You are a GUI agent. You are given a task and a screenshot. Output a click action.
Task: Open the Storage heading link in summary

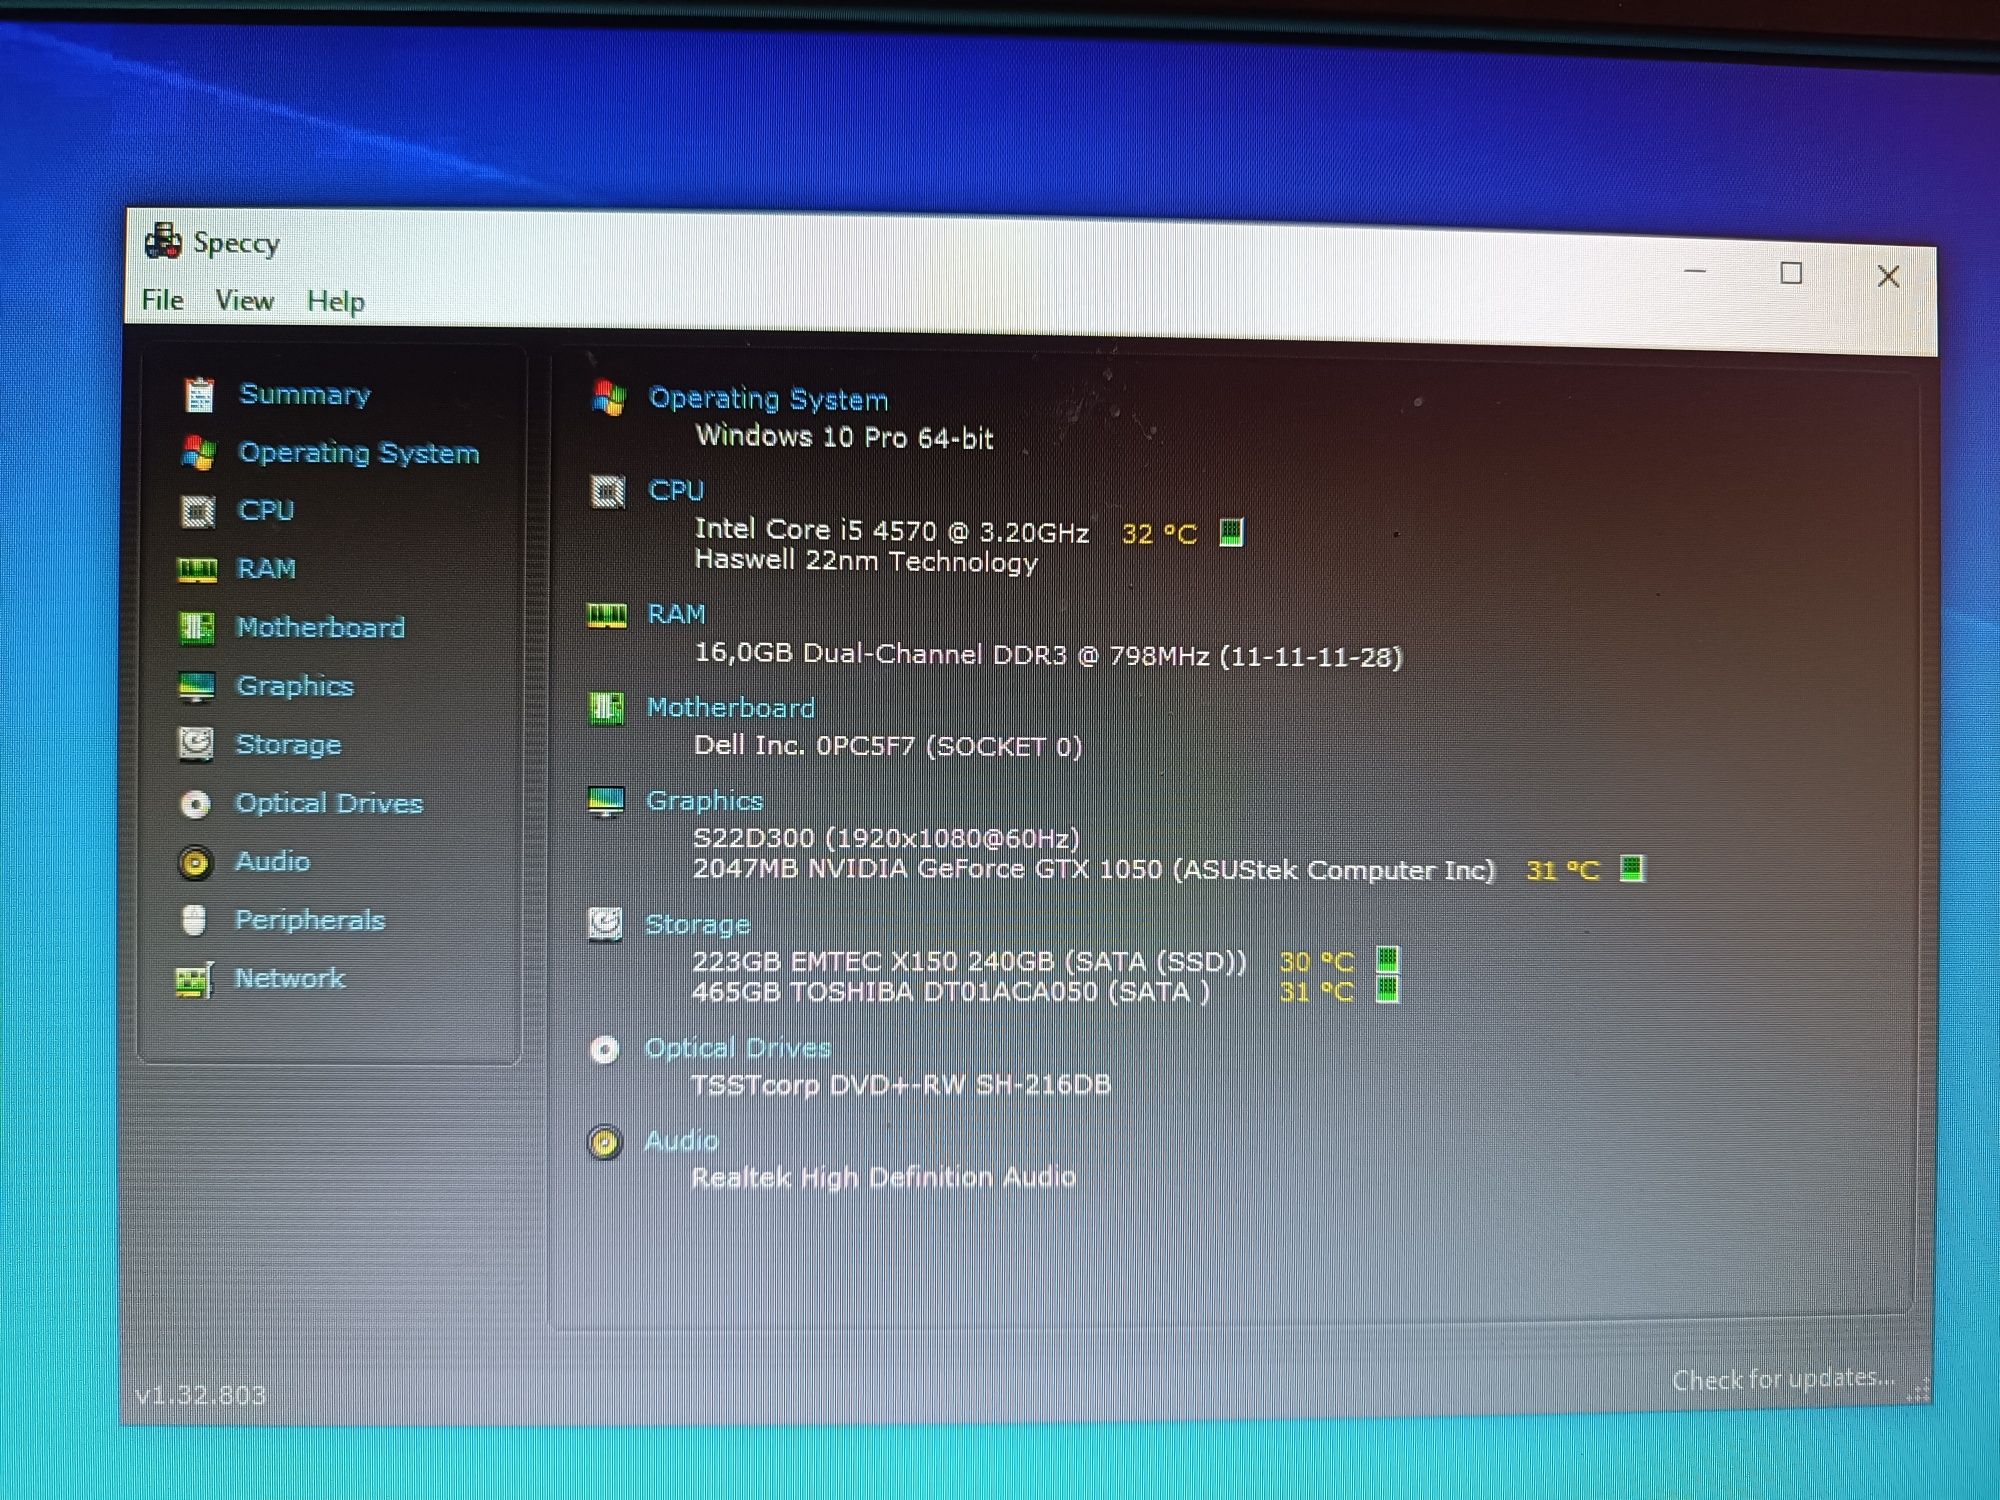point(697,924)
